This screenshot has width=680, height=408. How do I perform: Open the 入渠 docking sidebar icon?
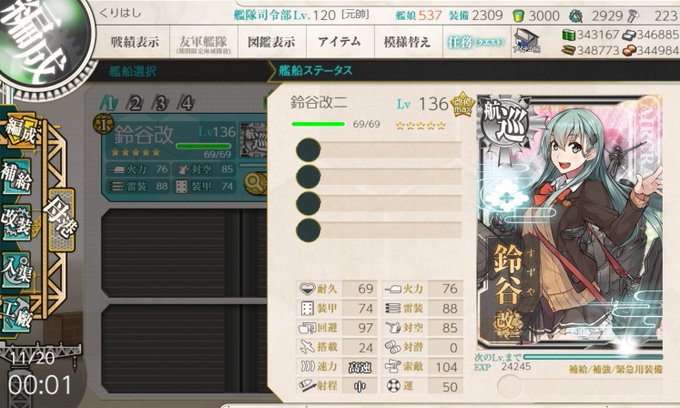point(17,268)
